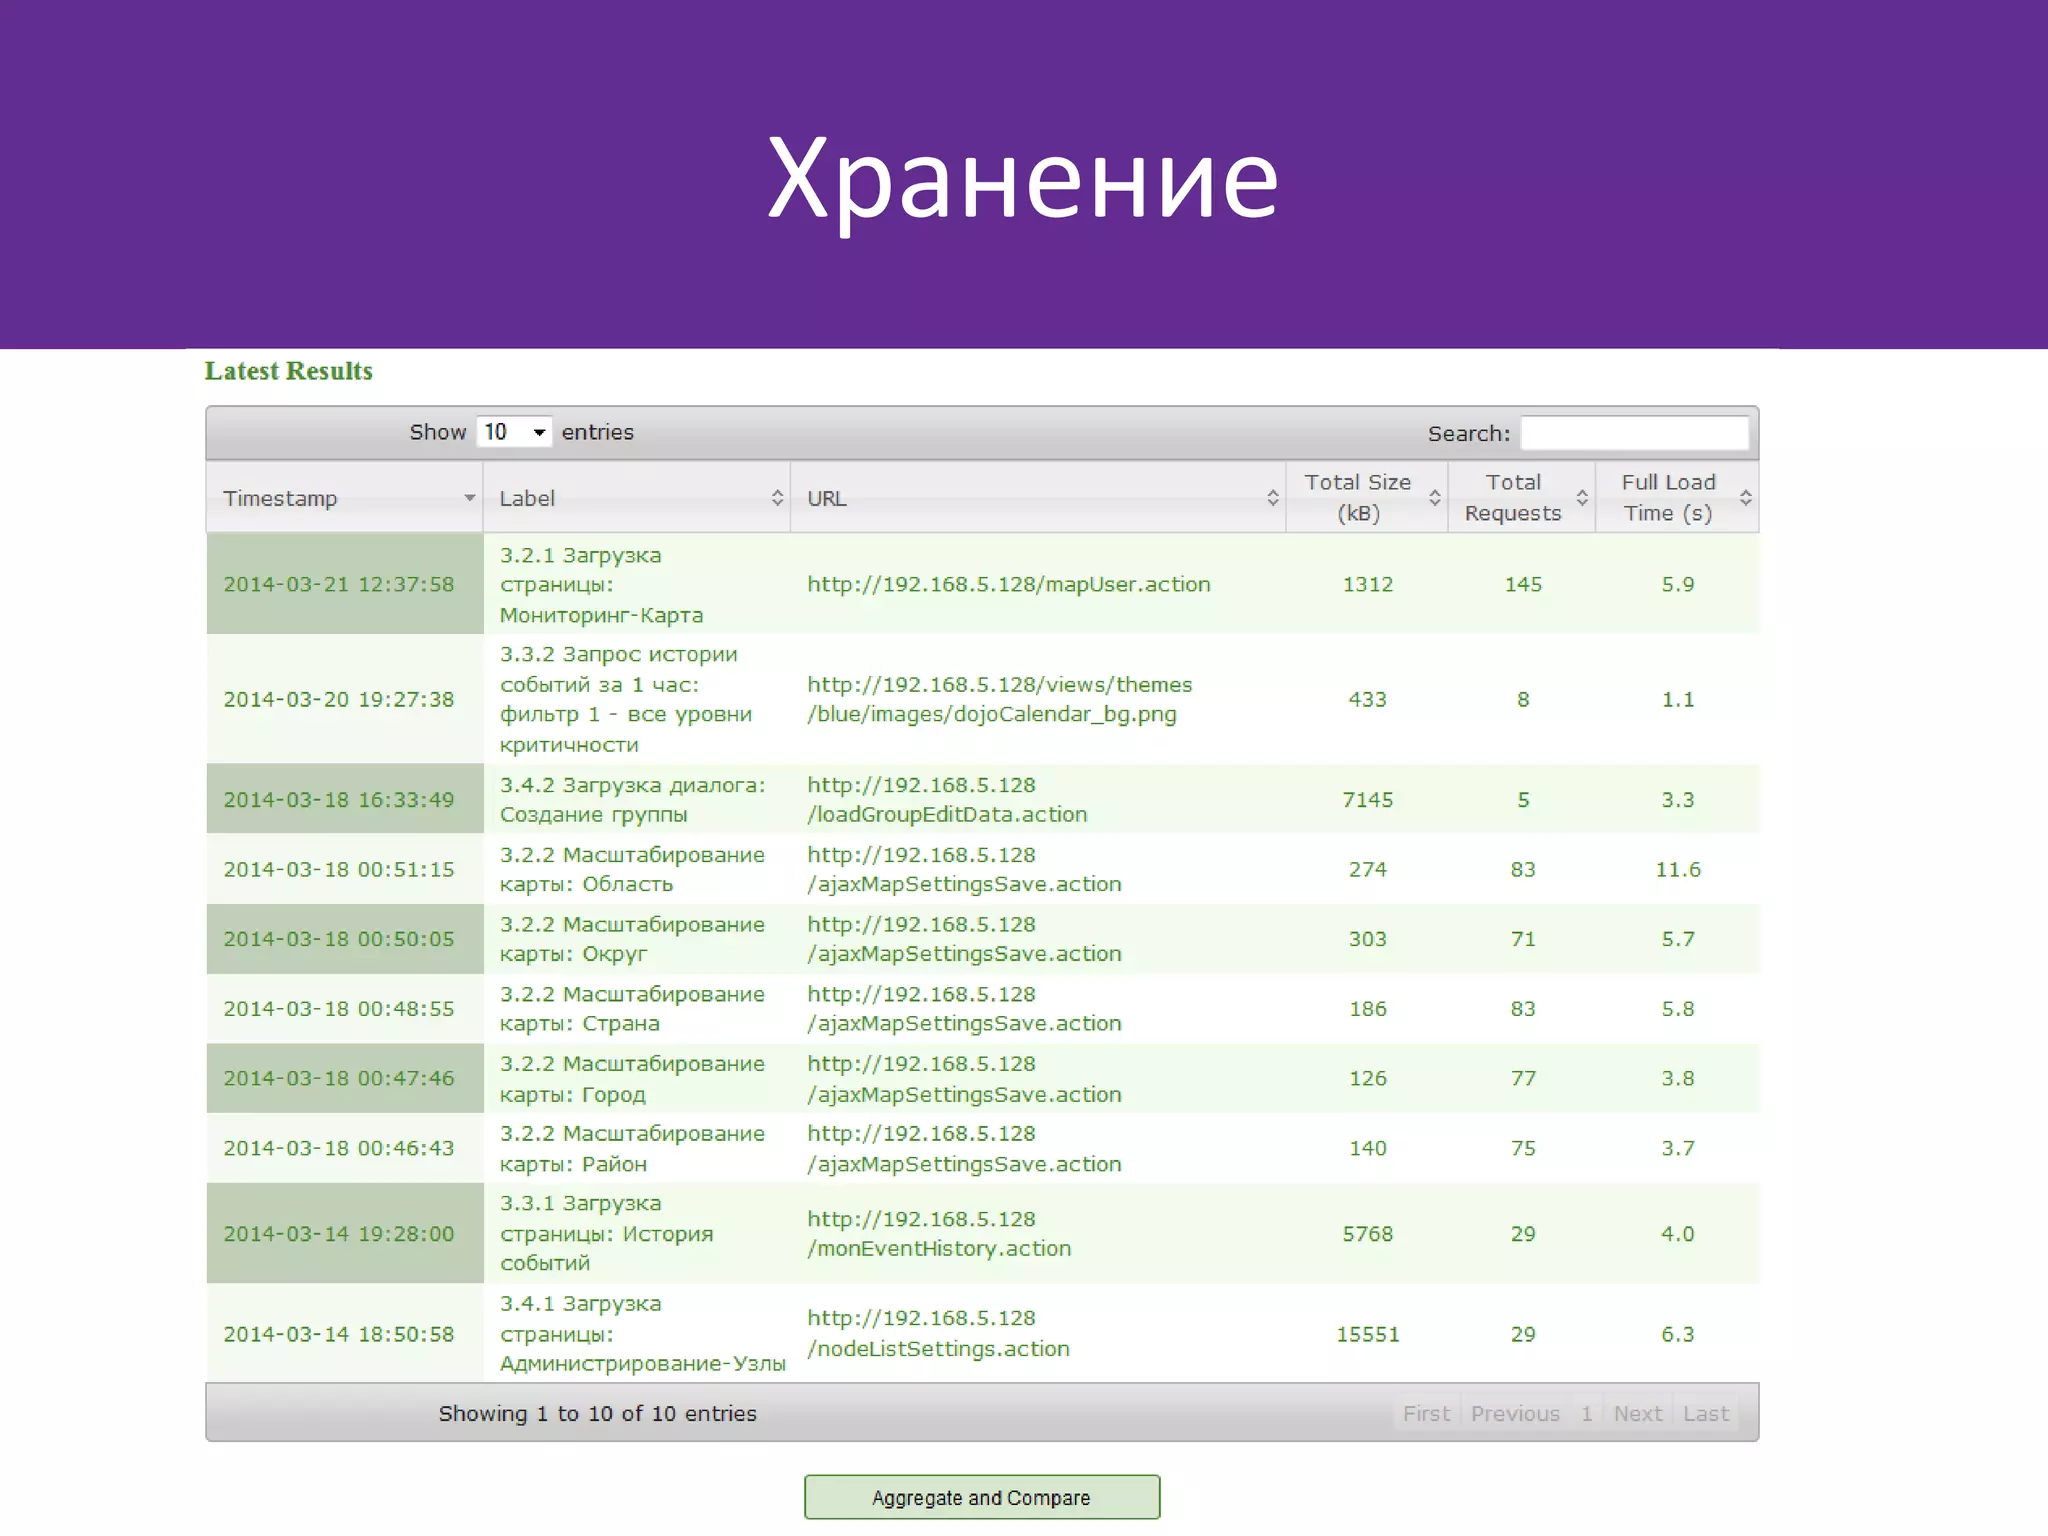Image resolution: width=2048 pixels, height=1536 pixels.
Task: Click total size value 5768
Action: 1367,1233
